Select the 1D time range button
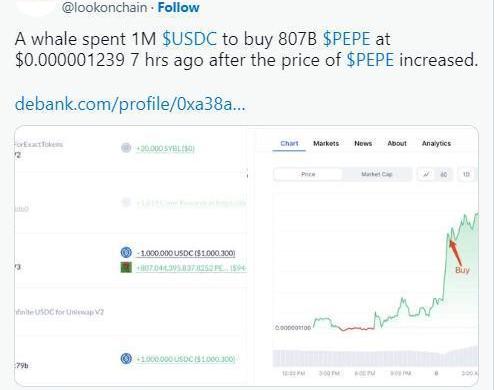Image resolution: width=494 pixels, height=390 pixels. point(466,174)
